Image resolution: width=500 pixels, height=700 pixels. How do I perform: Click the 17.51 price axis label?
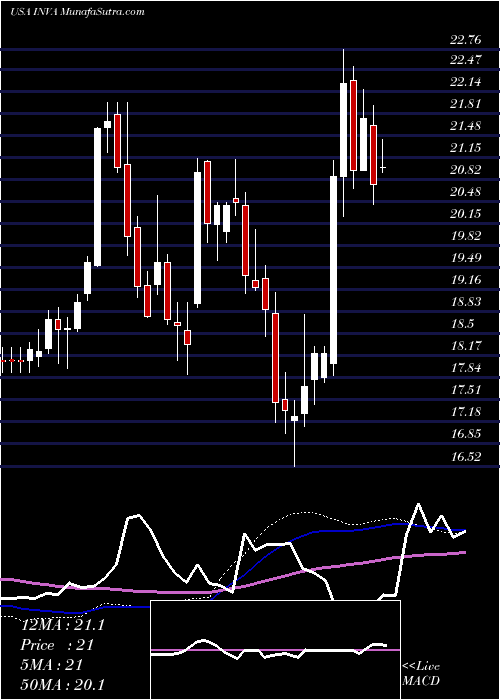click(x=466, y=390)
